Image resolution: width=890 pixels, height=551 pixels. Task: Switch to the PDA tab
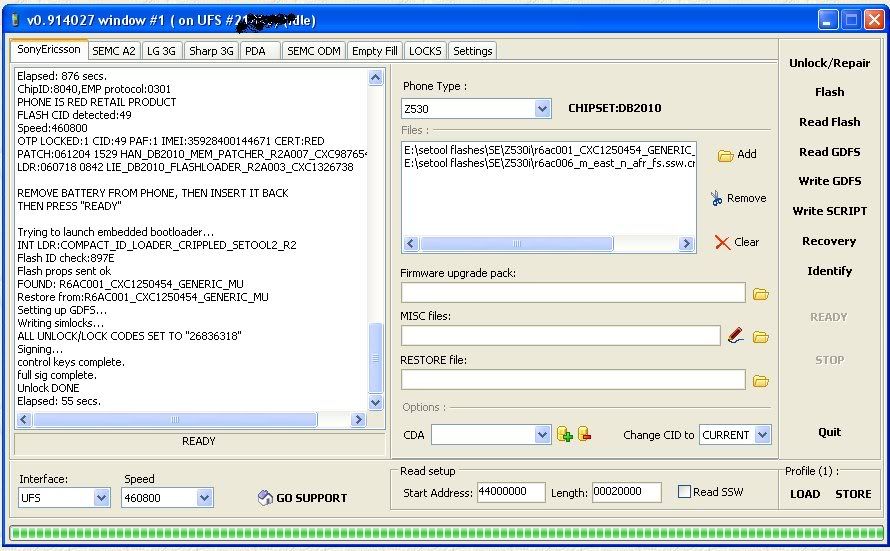pos(260,51)
